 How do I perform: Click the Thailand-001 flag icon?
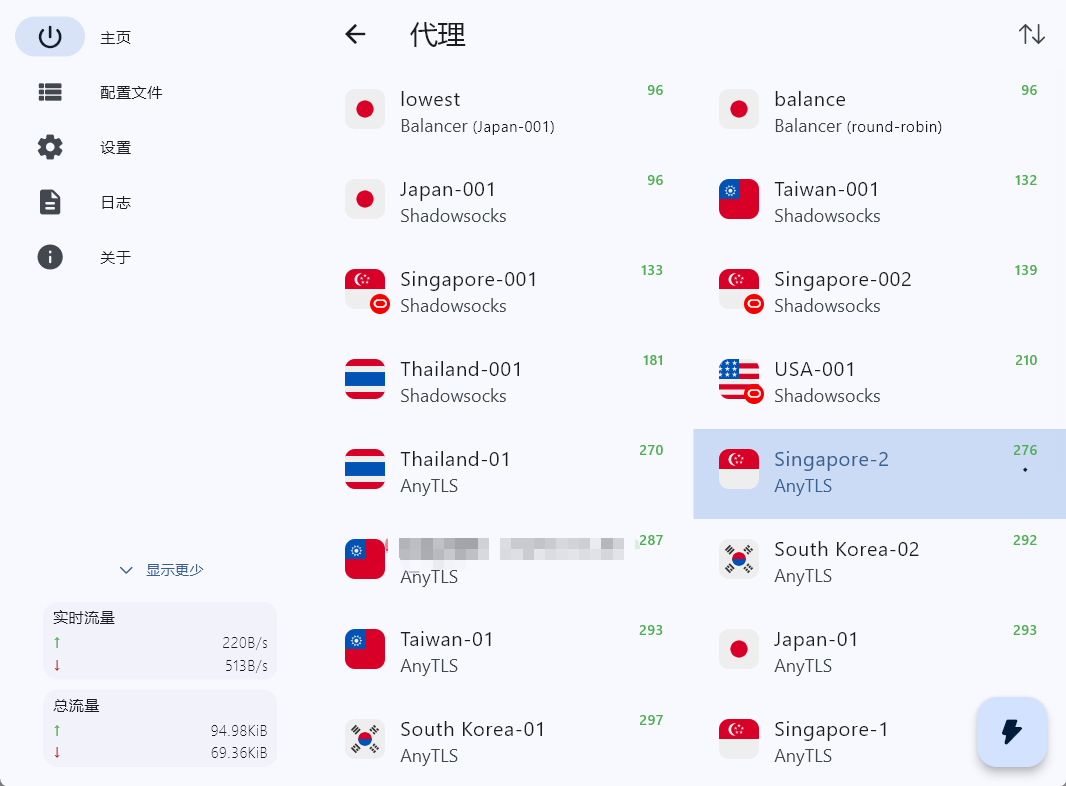coord(365,380)
